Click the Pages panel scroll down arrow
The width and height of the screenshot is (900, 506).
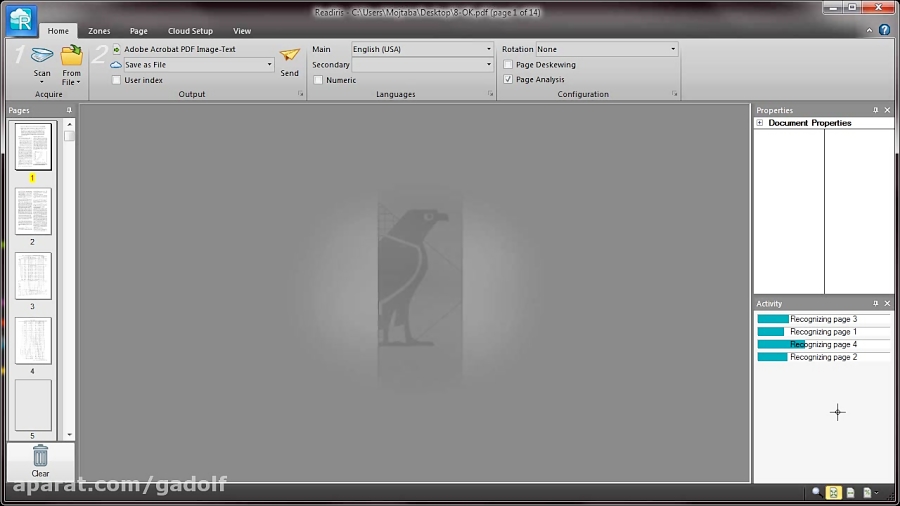(69, 435)
